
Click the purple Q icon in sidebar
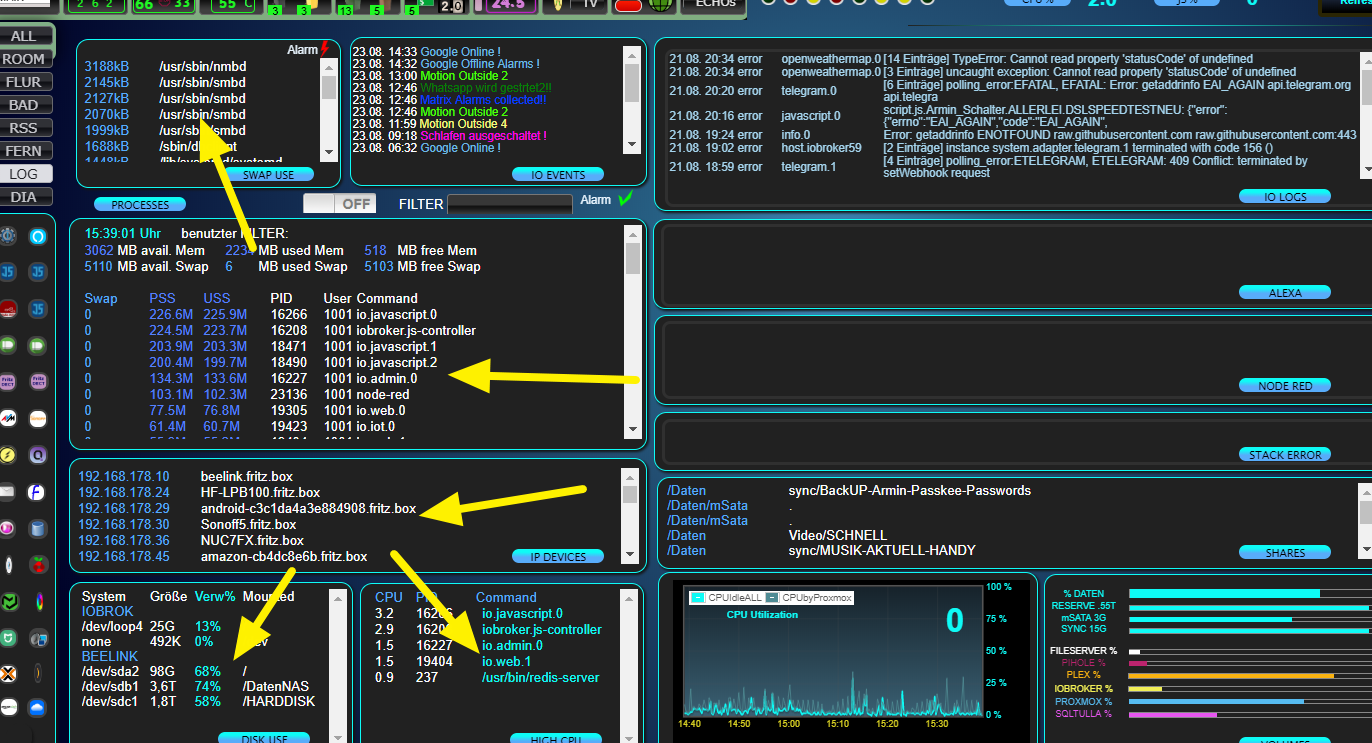[x=38, y=455]
